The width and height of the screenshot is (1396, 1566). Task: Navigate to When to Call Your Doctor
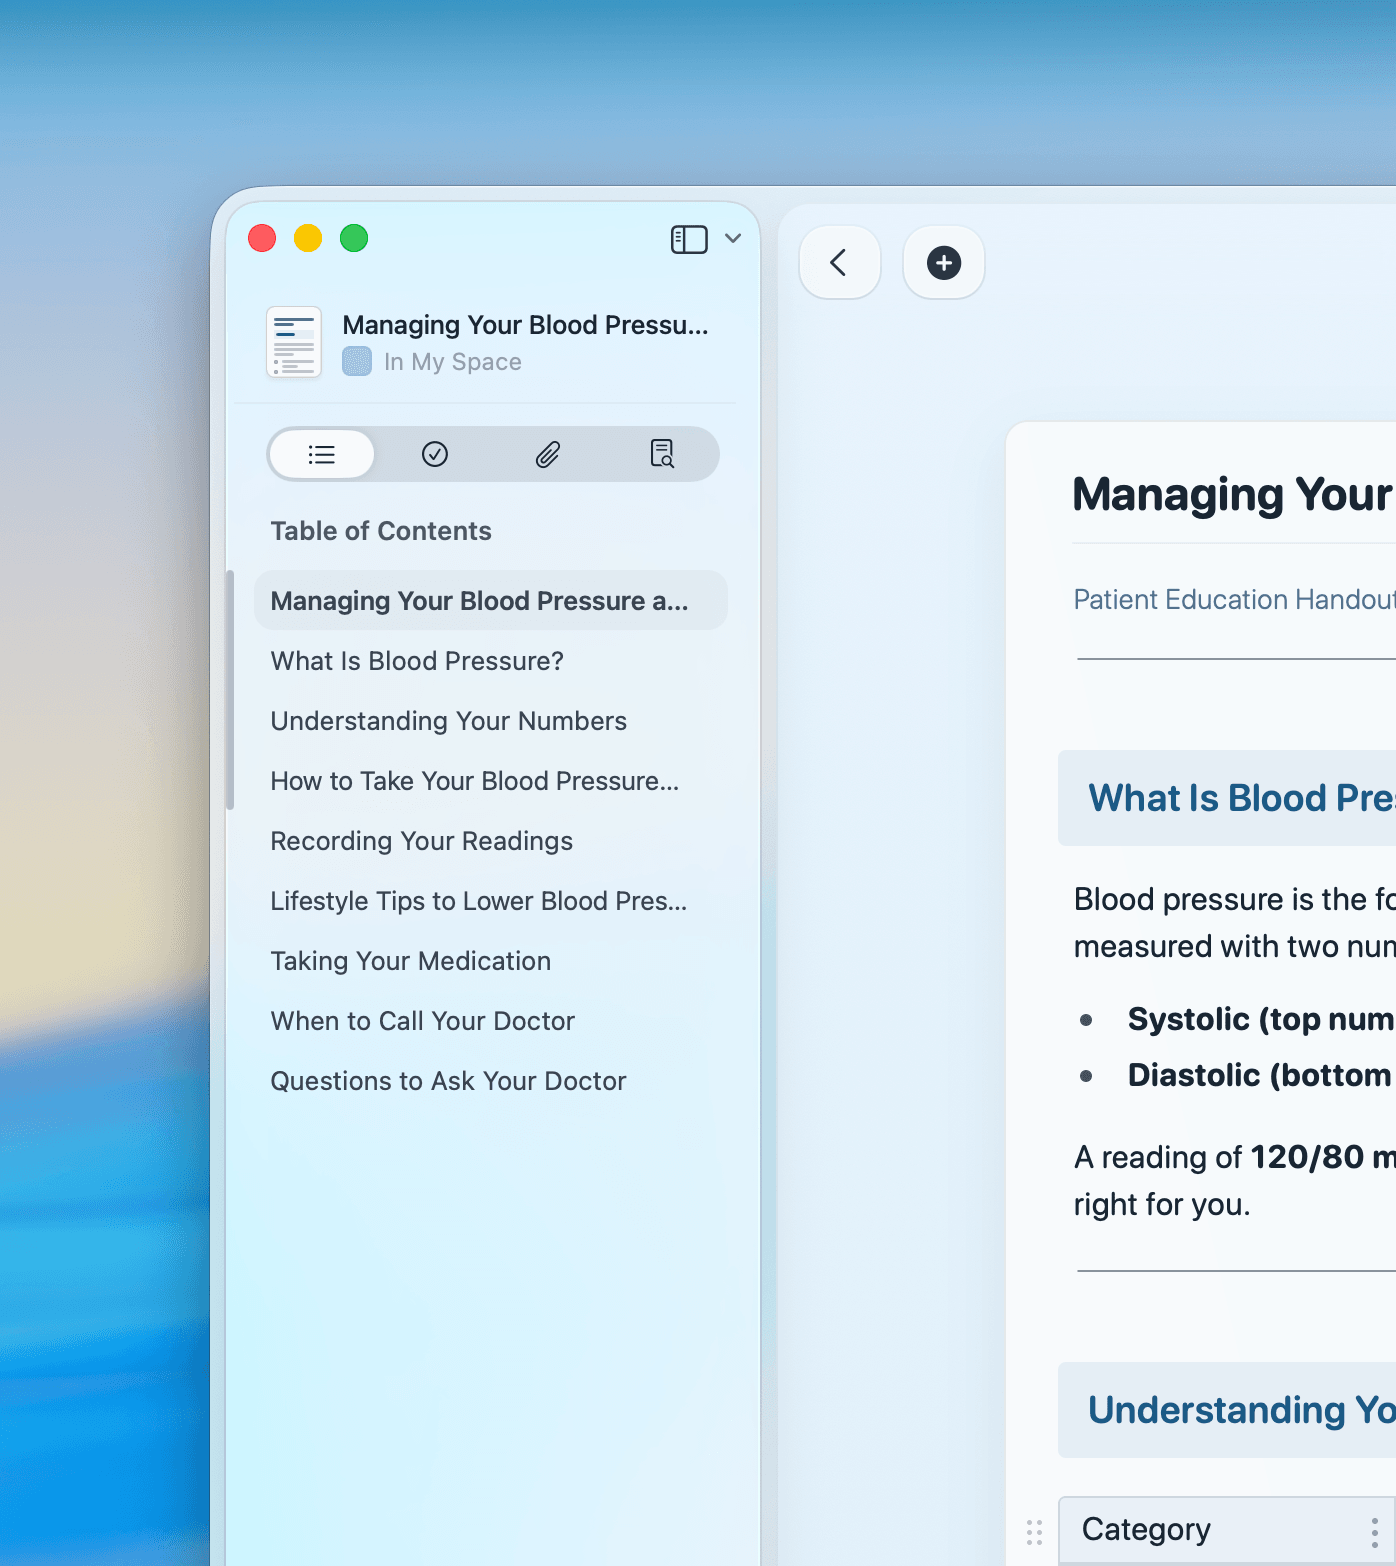pos(422,1021)
